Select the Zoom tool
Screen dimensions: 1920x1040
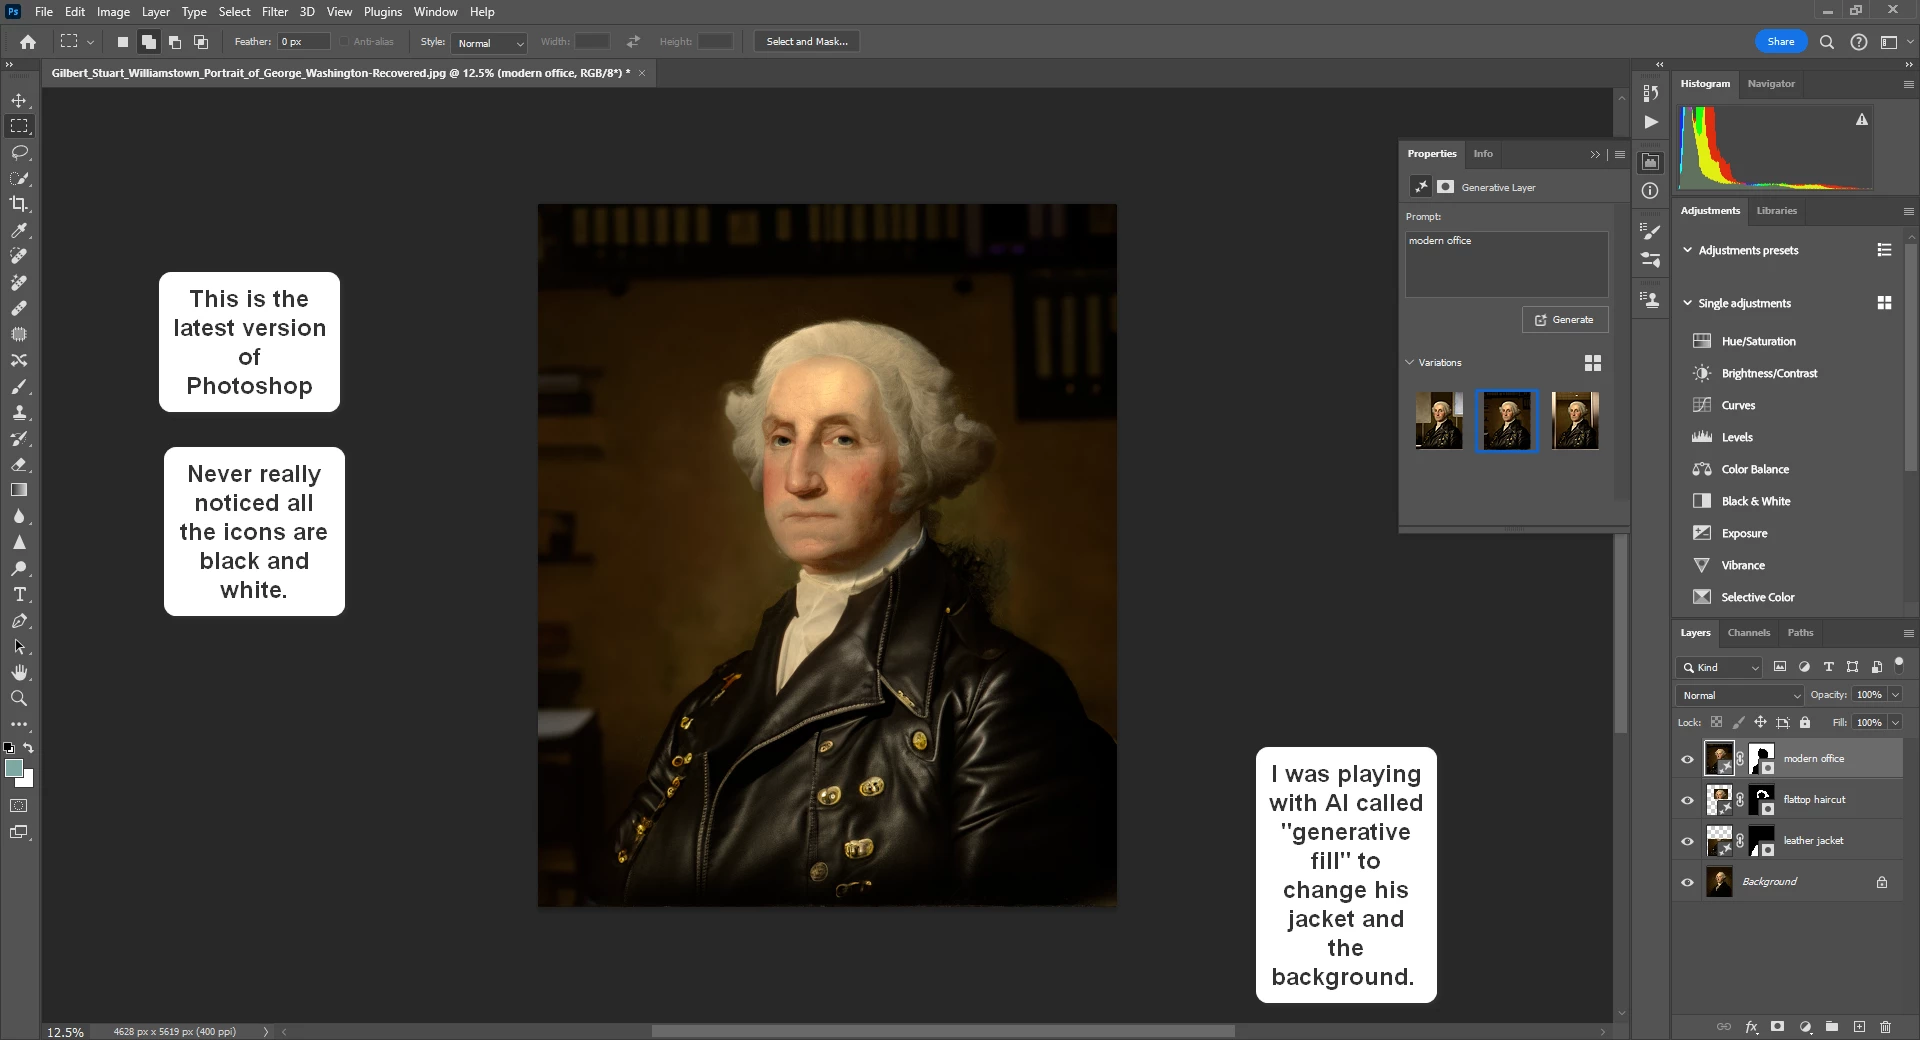click(x=19, y=698)
